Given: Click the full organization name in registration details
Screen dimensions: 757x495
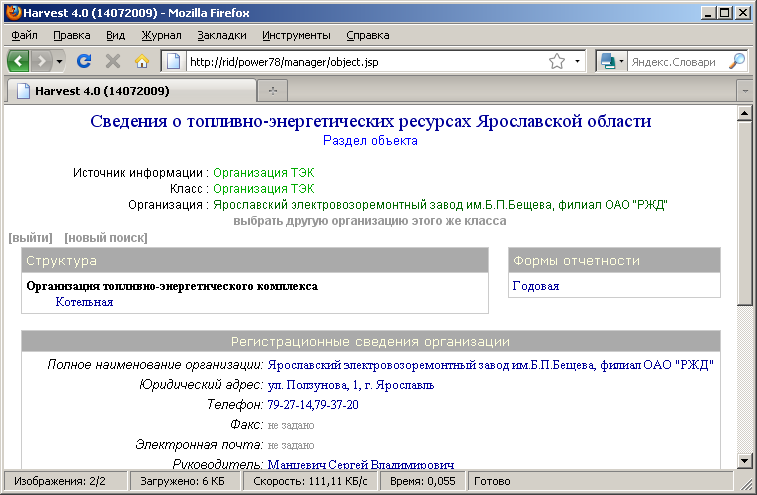Looking at the screenshot, I should [491, 365].
